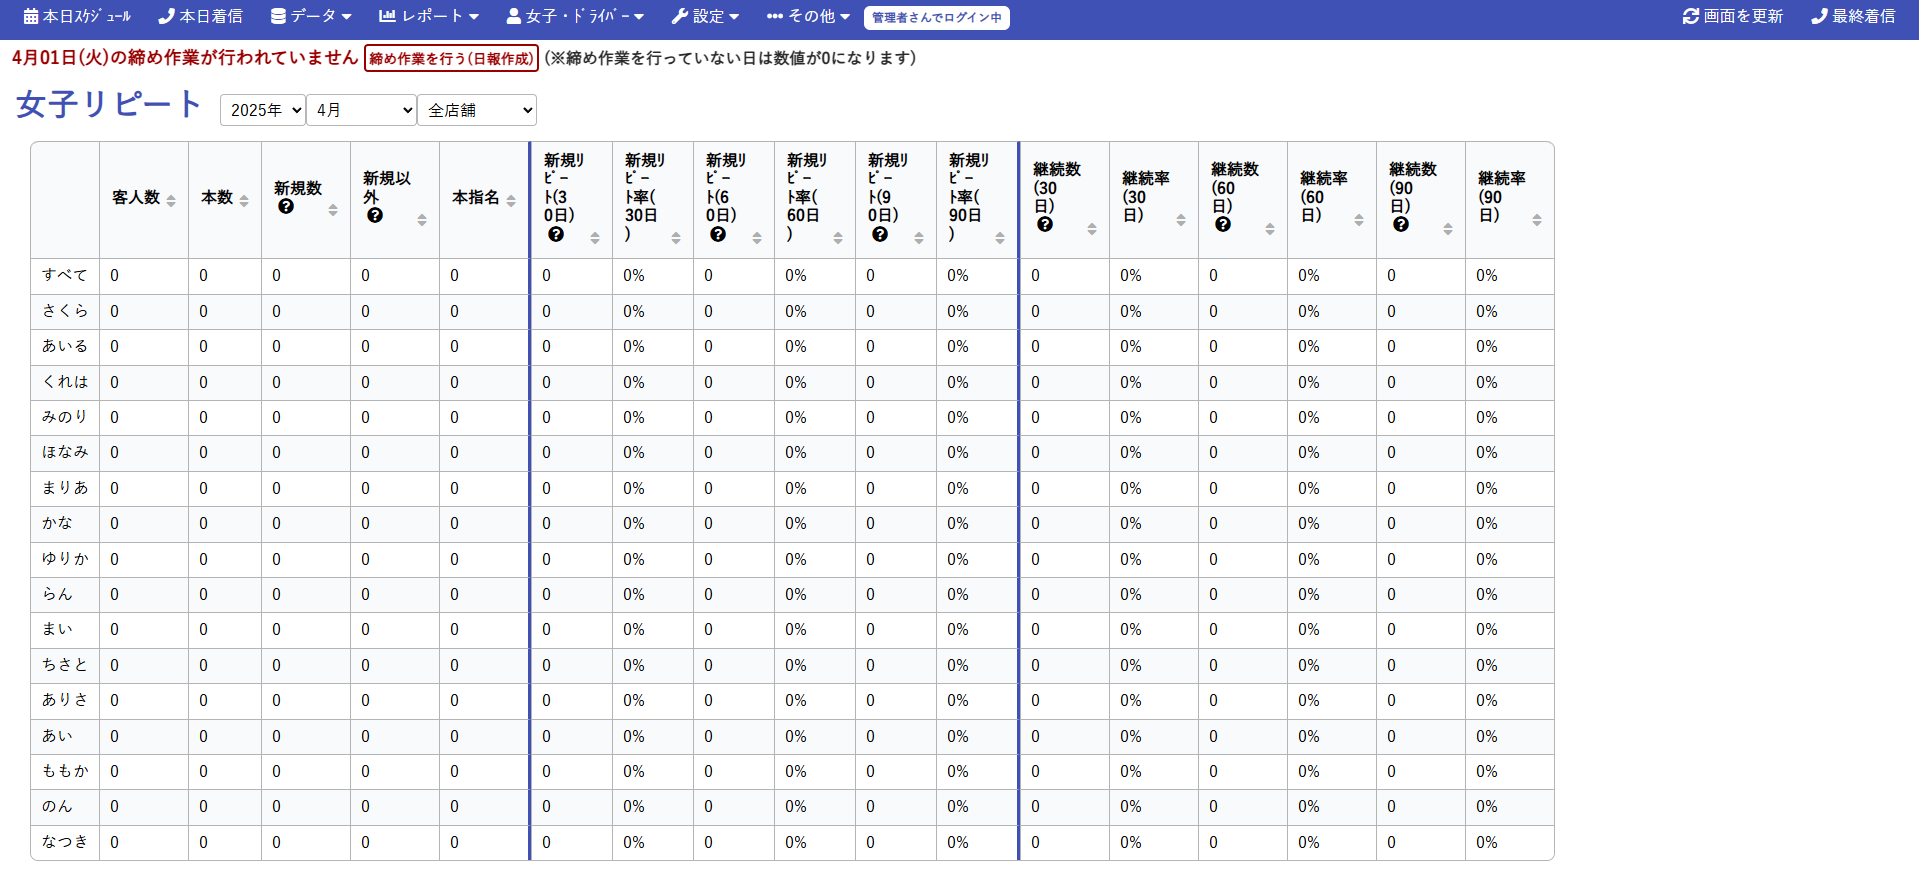Viewport: 1919px width, 891px height.
Task: Sort table by 客人数 sort arrows
Action: point(171,201)
